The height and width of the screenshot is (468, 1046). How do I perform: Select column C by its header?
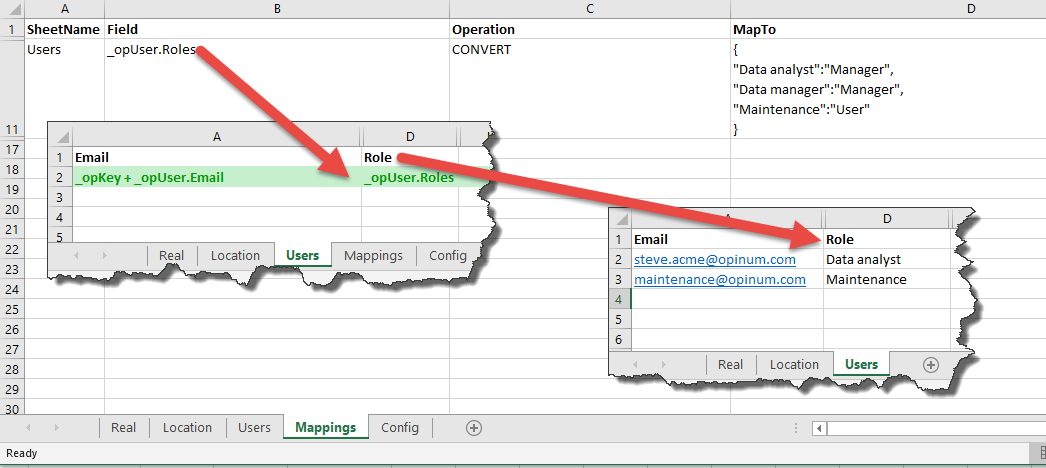point(589,9)
